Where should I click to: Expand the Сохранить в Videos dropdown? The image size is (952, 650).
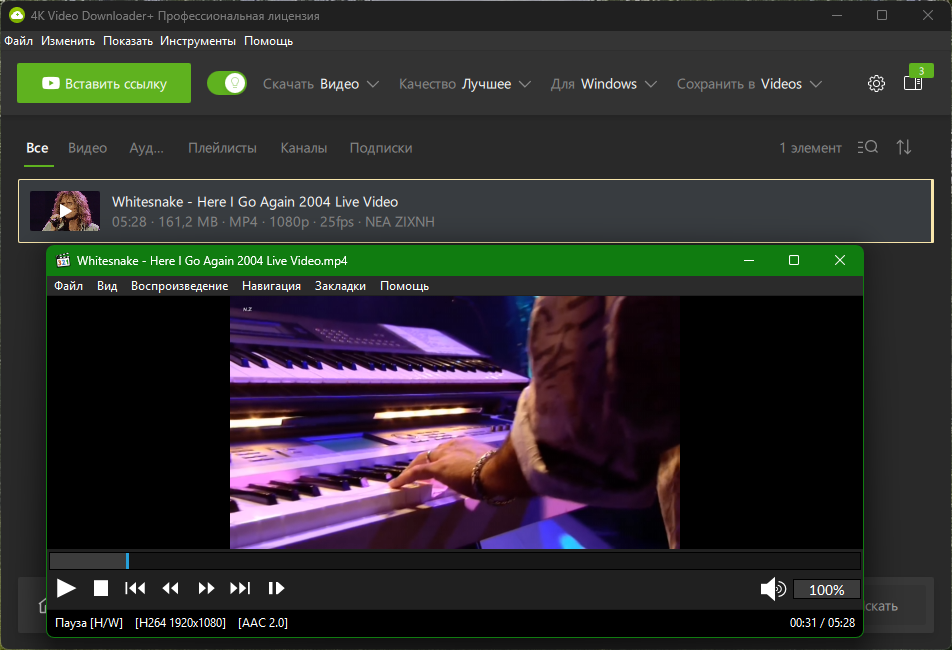(x=749, y=84)
